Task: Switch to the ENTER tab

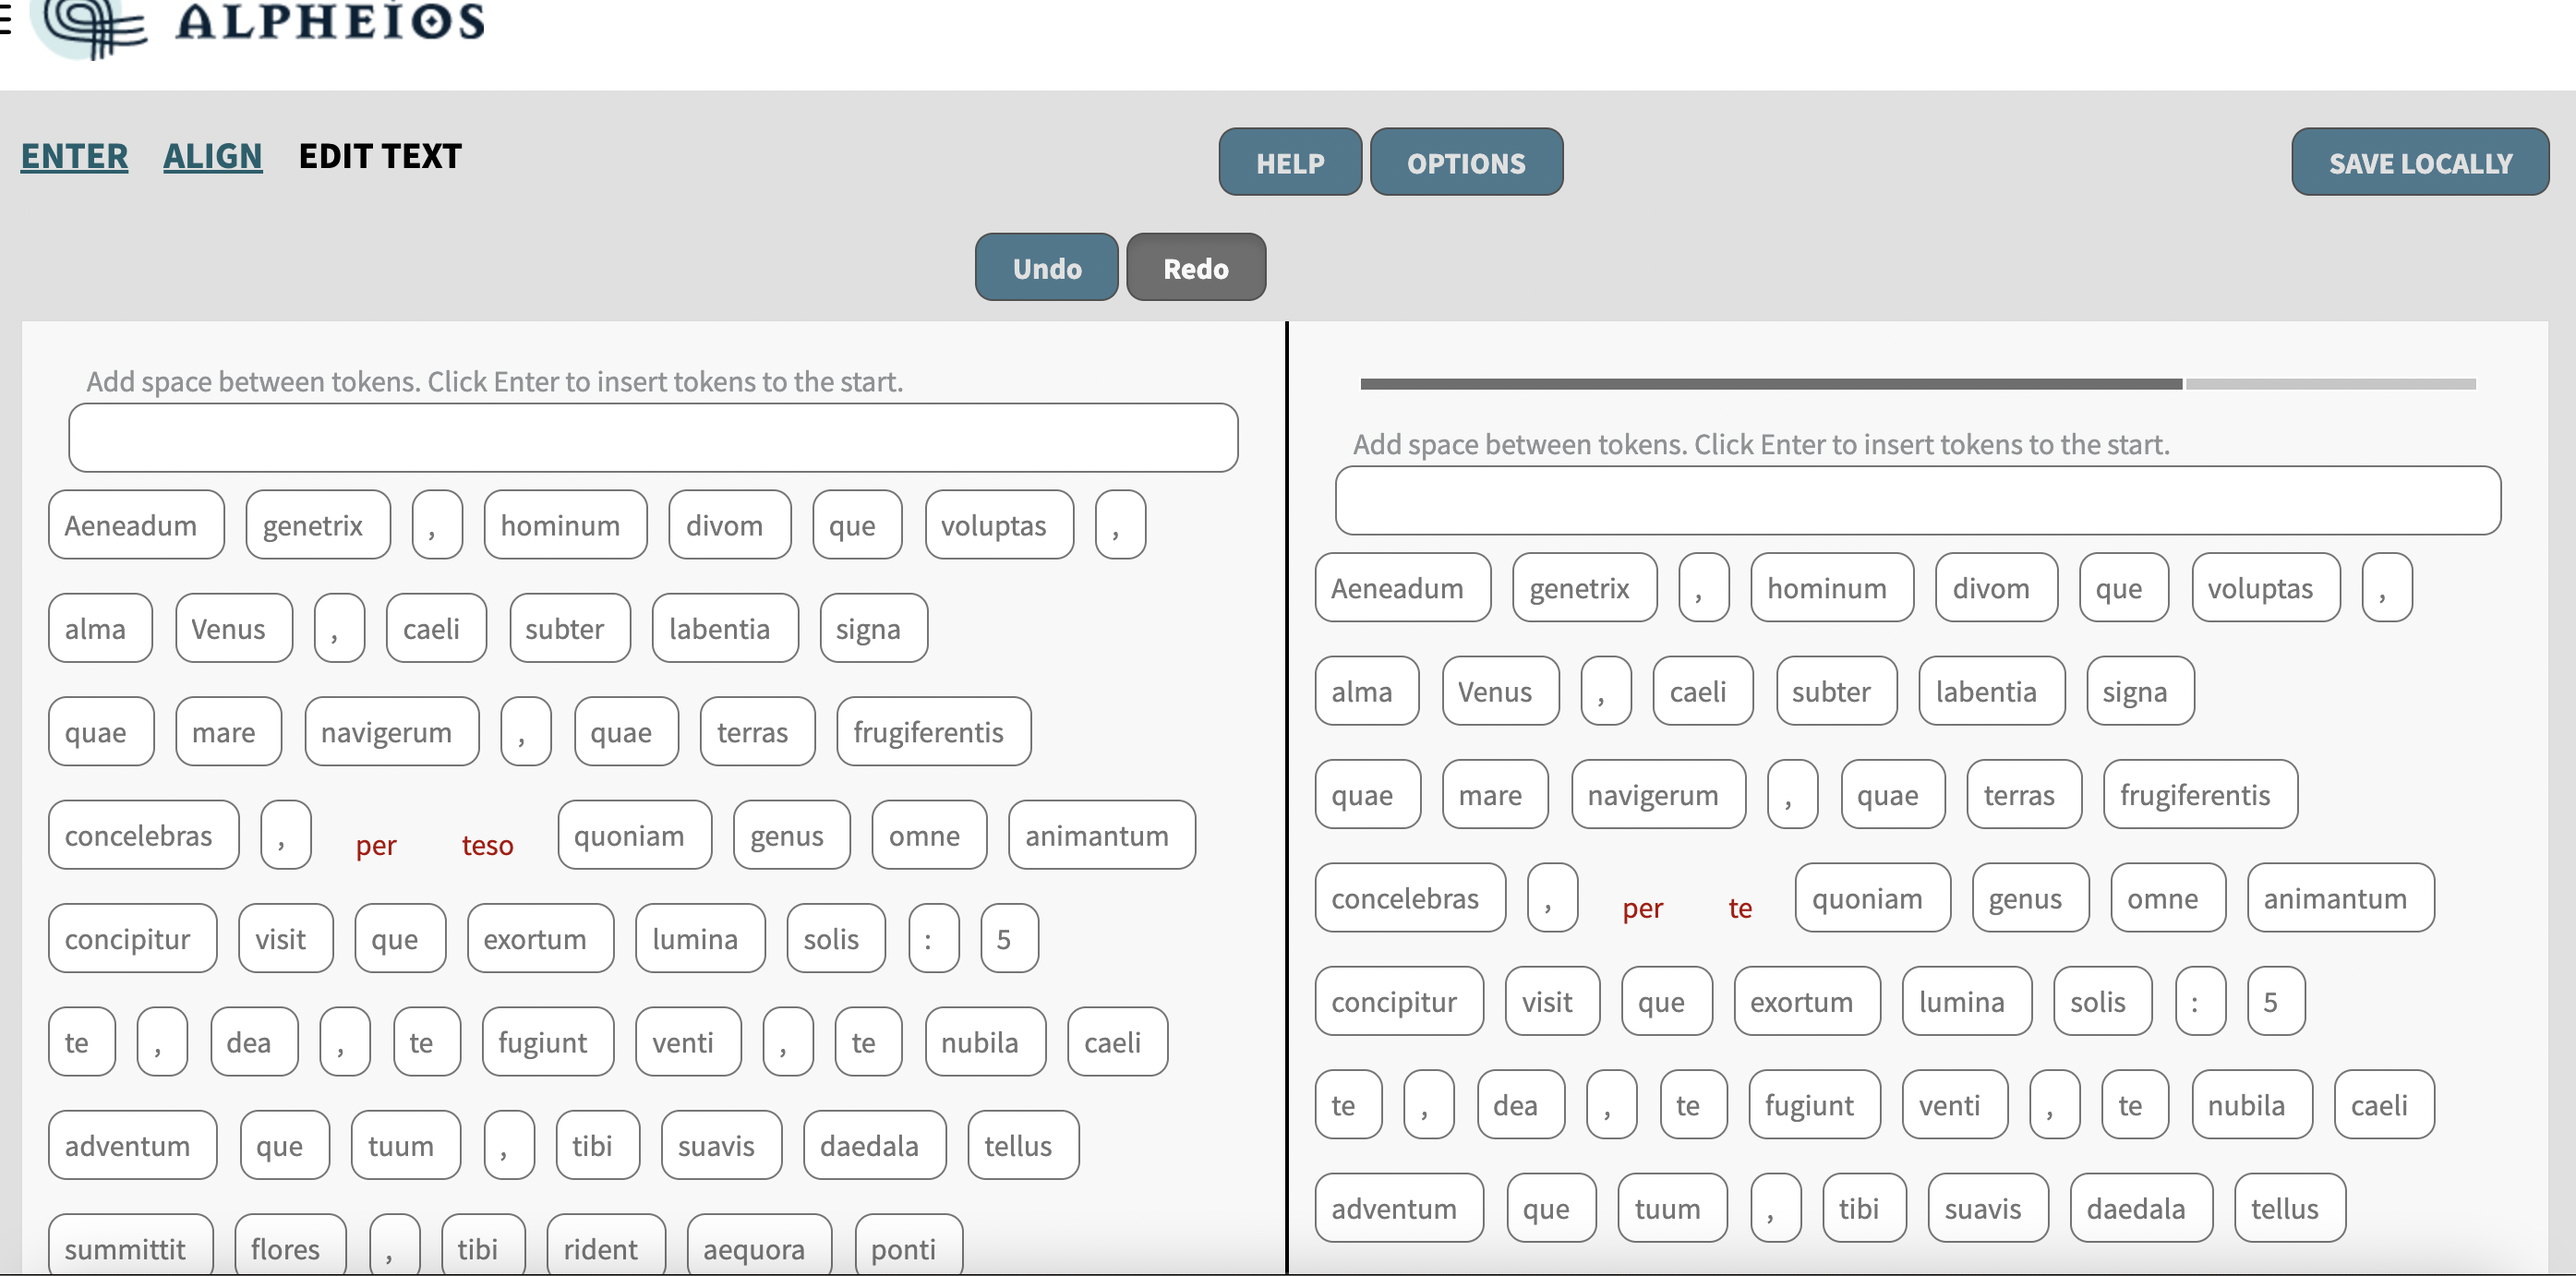Action: 73,156
